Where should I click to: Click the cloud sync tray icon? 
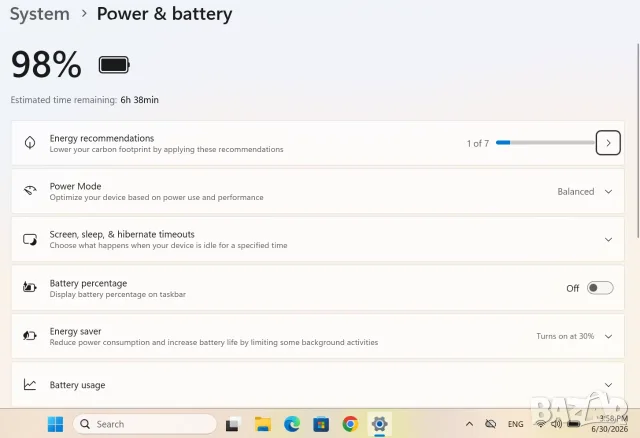pos(490,424)
